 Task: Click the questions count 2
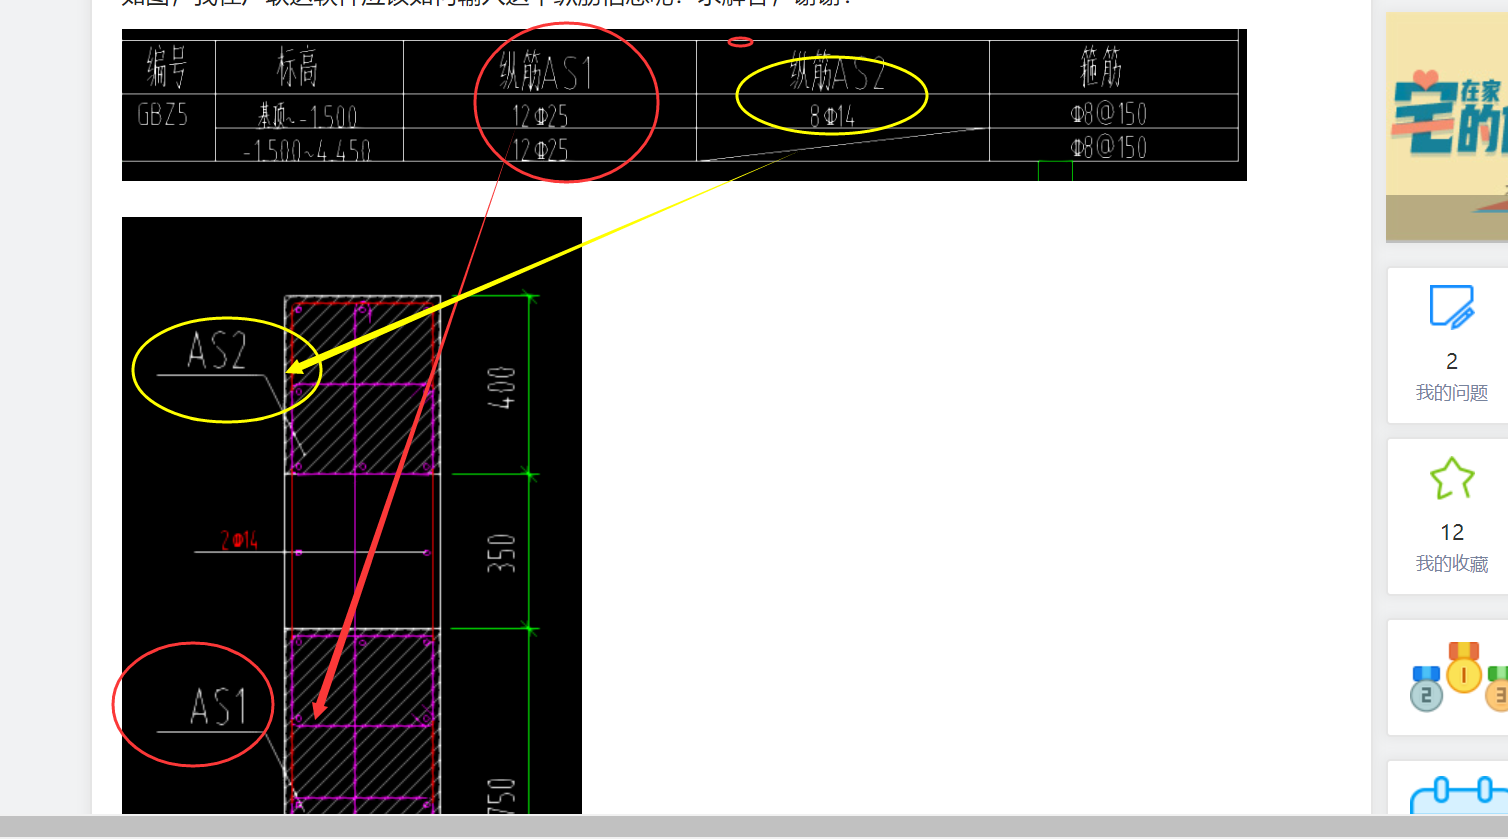1452,361
